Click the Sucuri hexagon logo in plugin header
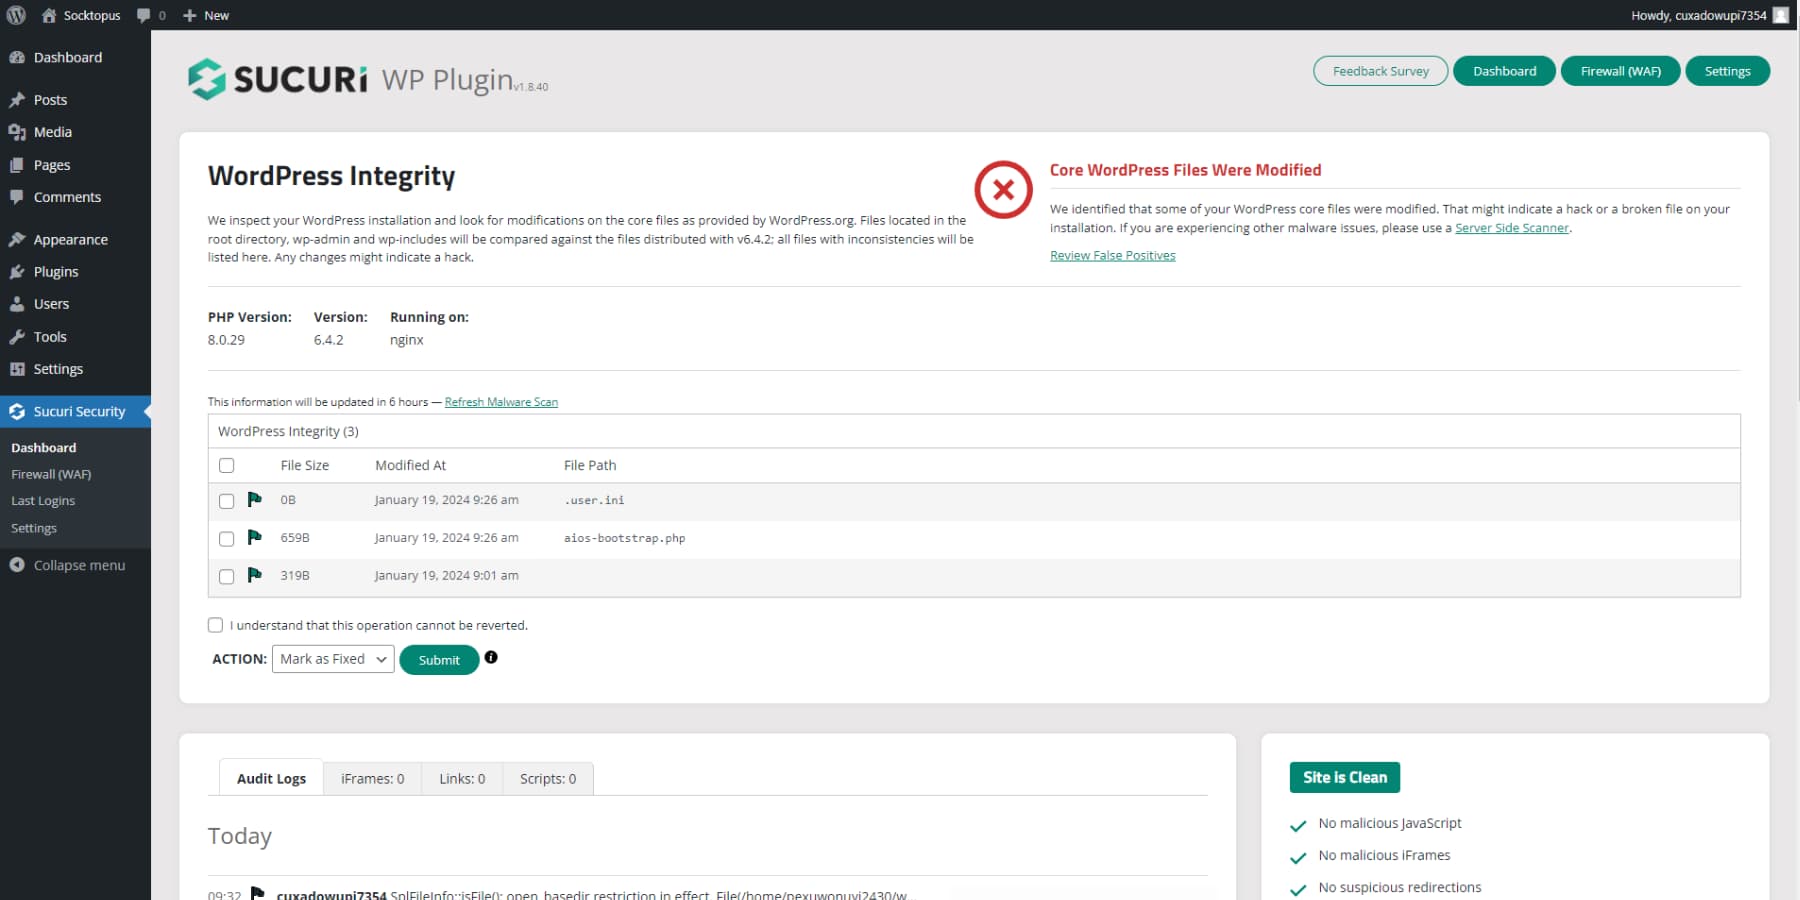 tap(207, 77)
